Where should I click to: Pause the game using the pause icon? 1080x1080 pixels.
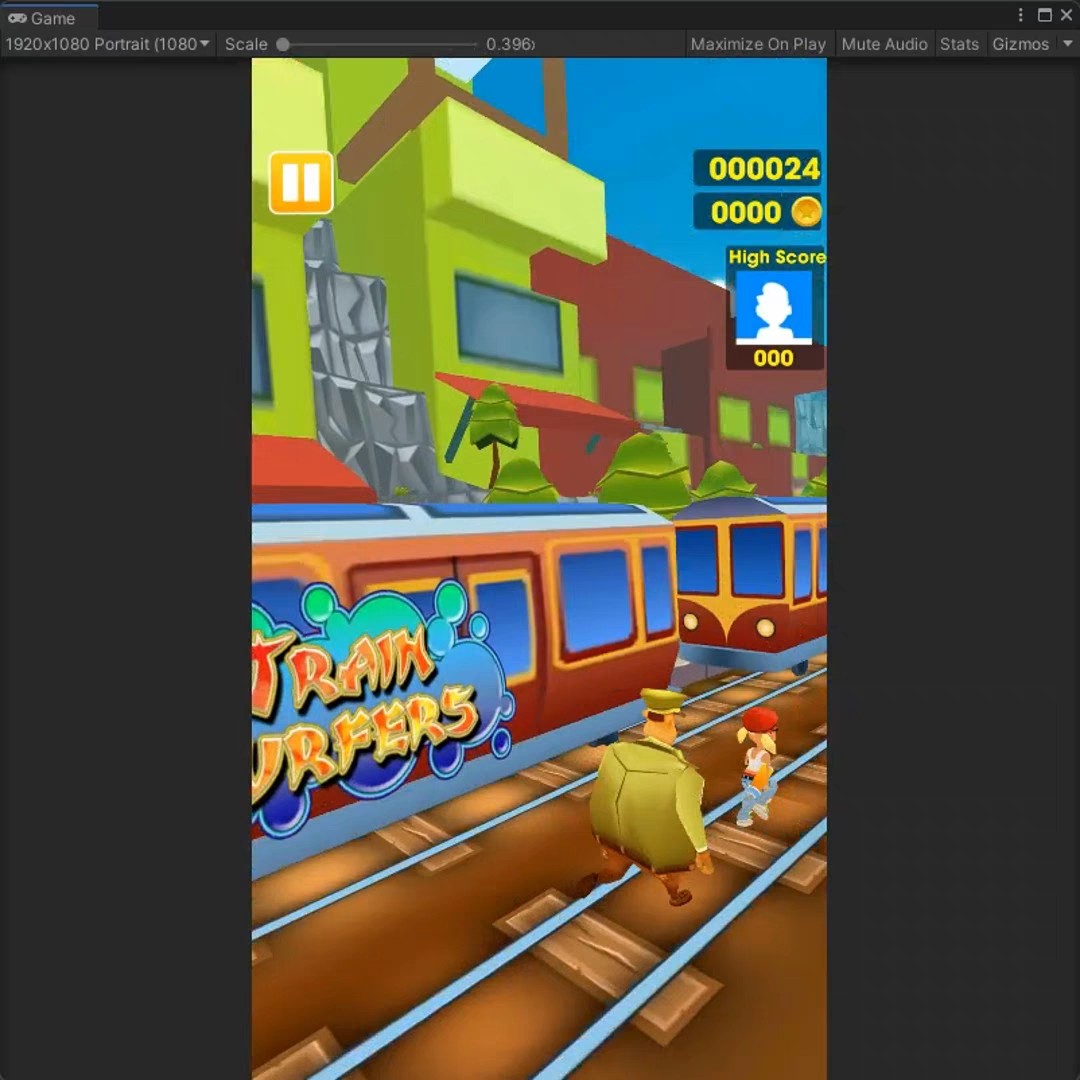click(299, 183)
